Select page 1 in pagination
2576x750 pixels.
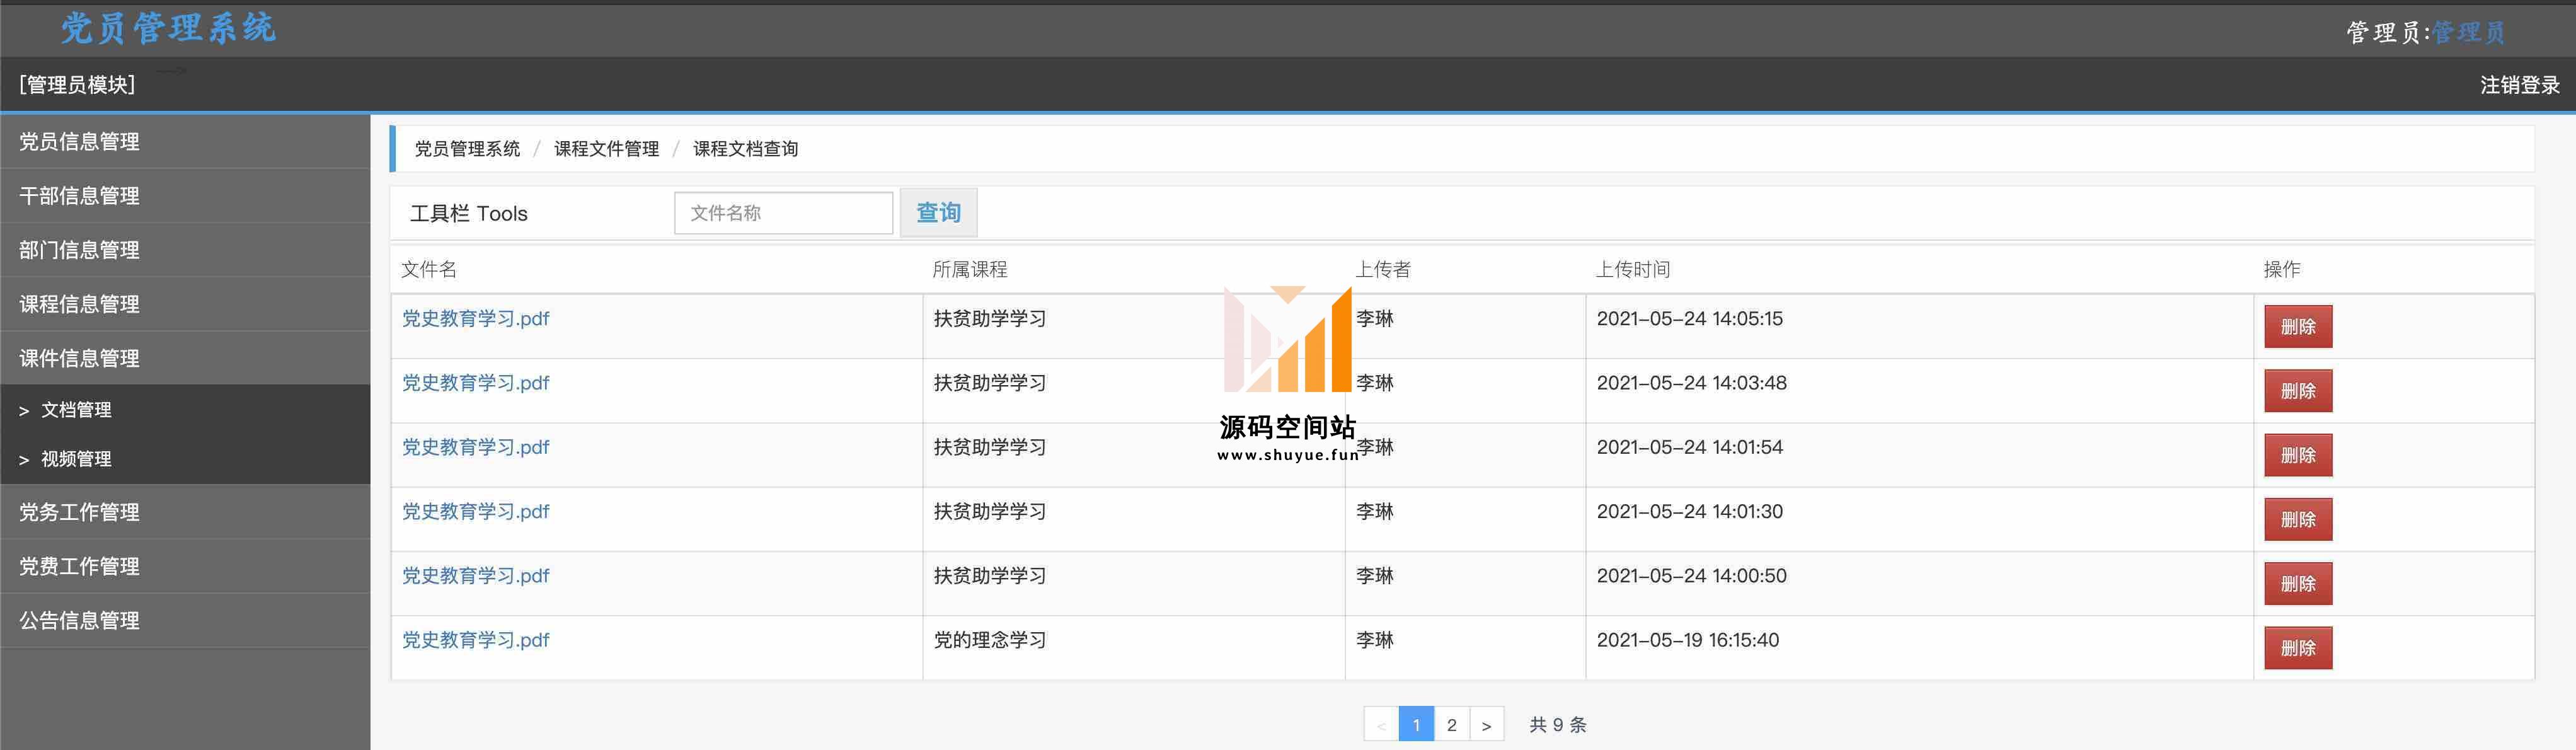(x=1416, y=725)
